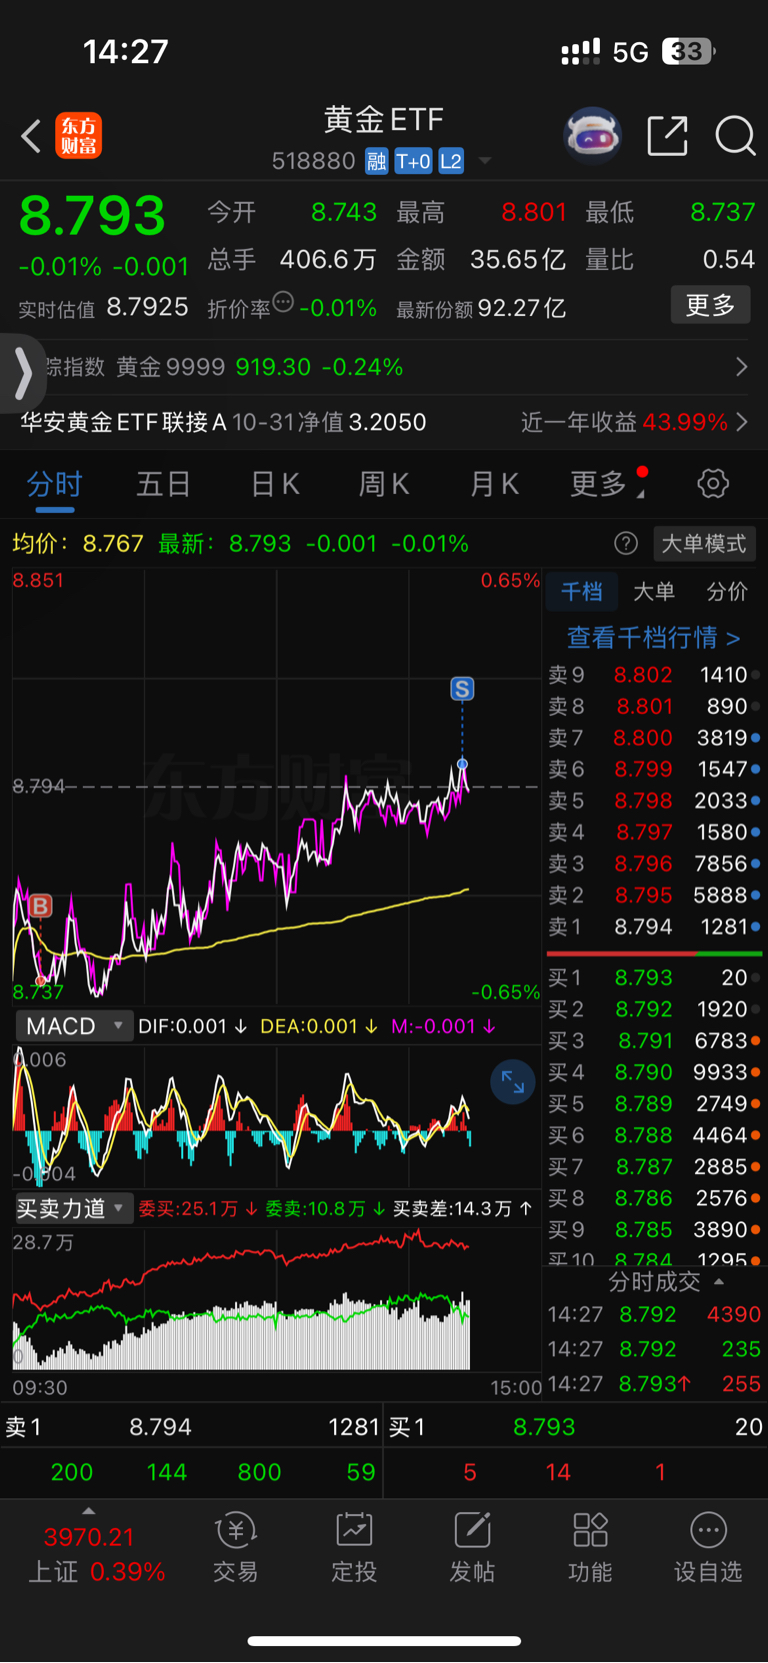Expand chart with the fullscreen arrows icon
The width and height of the screenshot is (768, 1663).
pos(513,1082)
